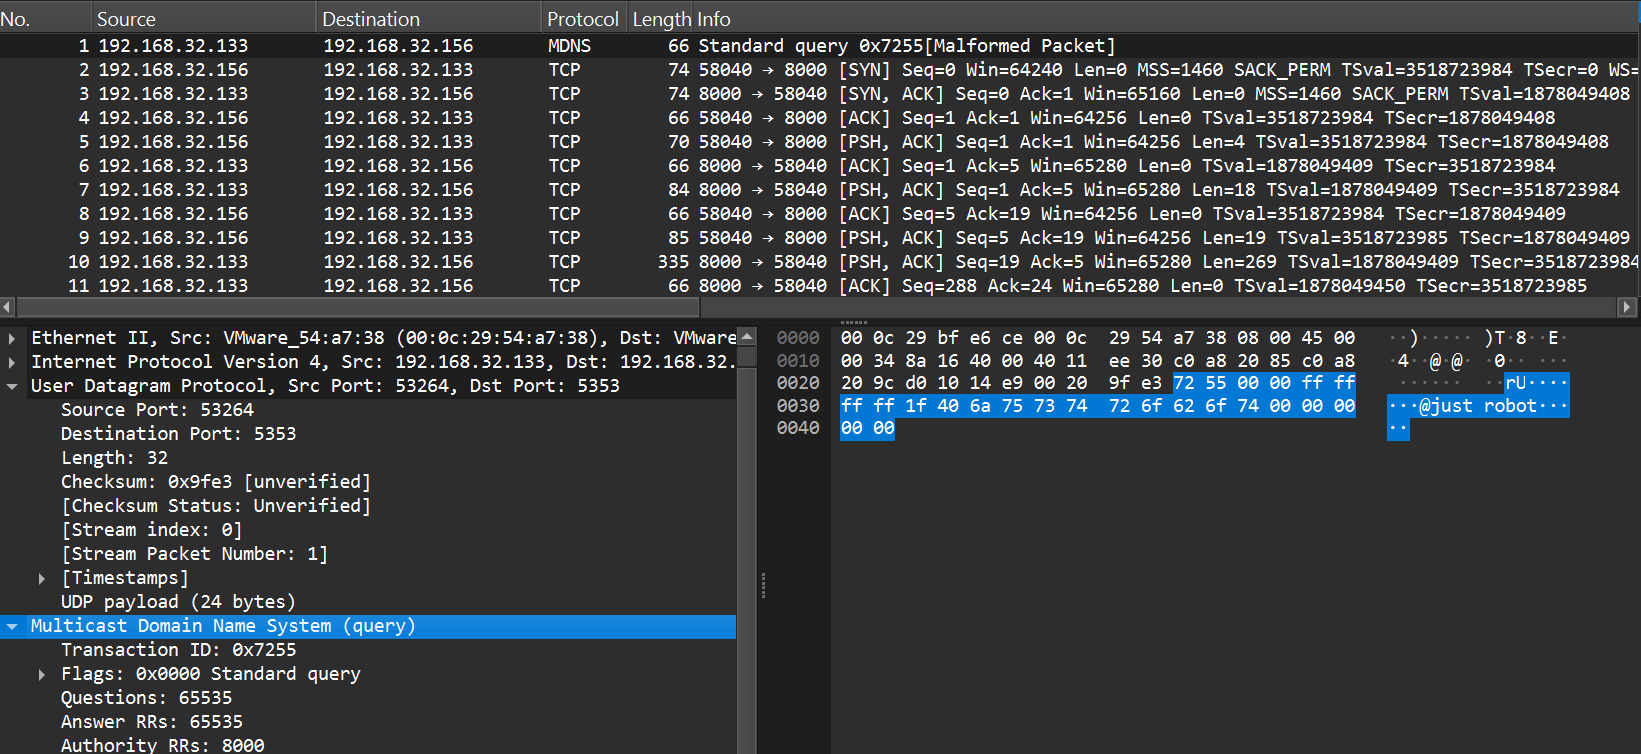The height and width of the screenshot is (754, 1641).
Task: Select packet 2 TCP SYN row
Action: pos(600,70)
